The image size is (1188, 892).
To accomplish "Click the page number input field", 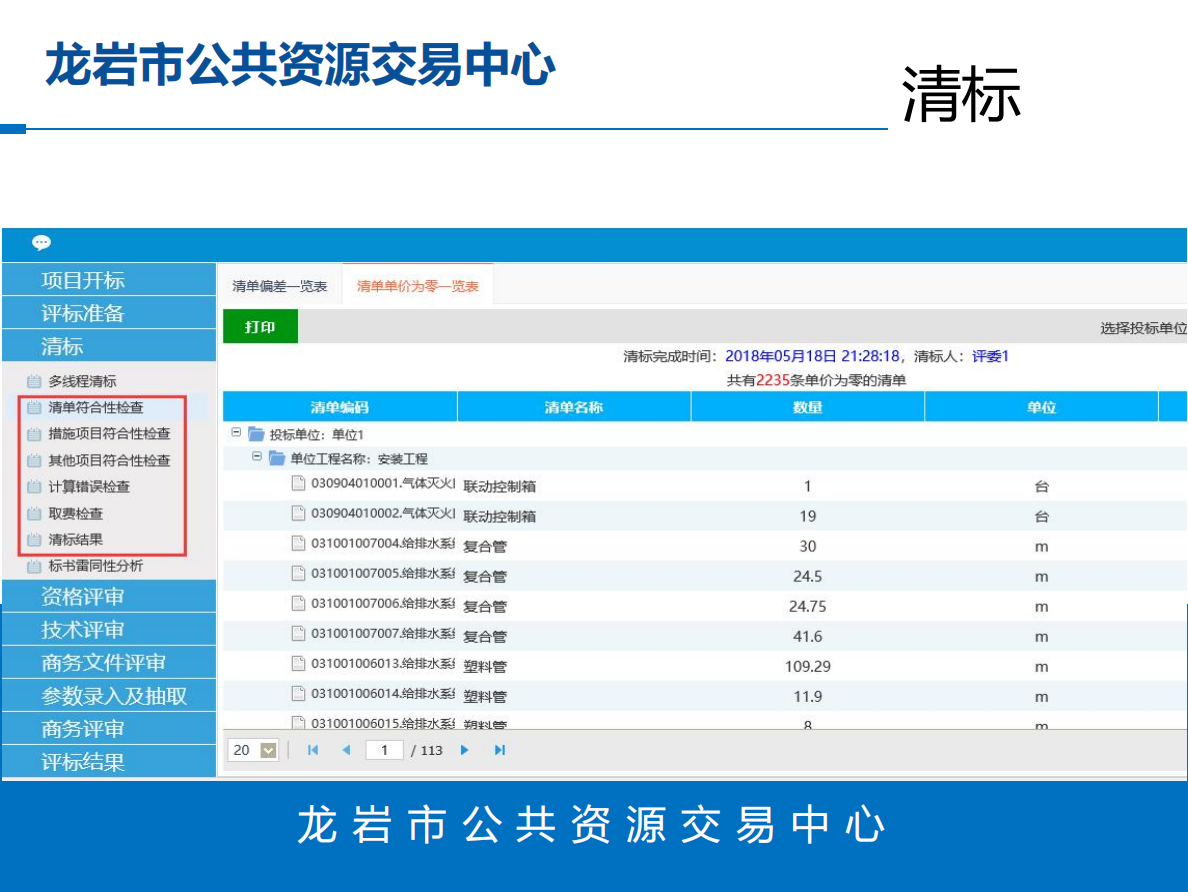I will pyautogui.click(x=385, y=750).
